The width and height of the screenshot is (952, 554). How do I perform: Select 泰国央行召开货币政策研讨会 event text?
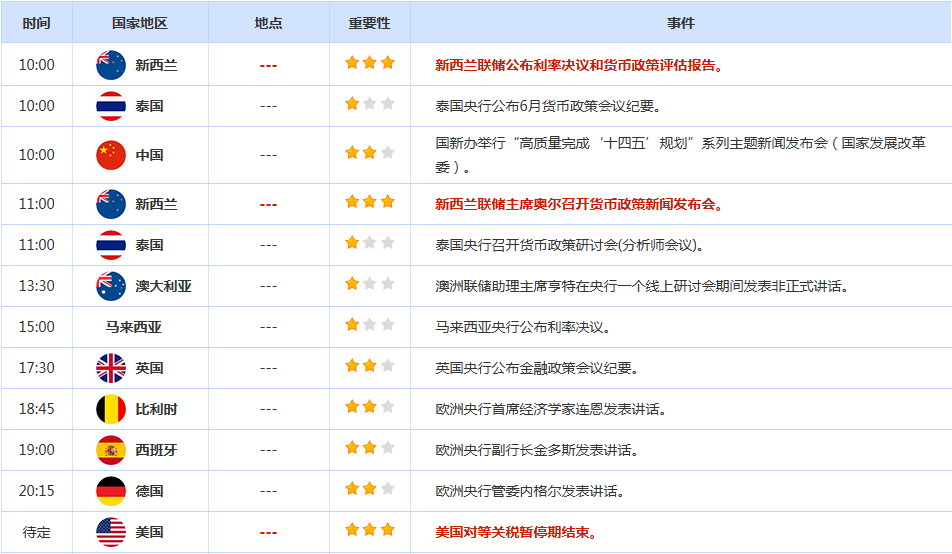tap(570, 245)
